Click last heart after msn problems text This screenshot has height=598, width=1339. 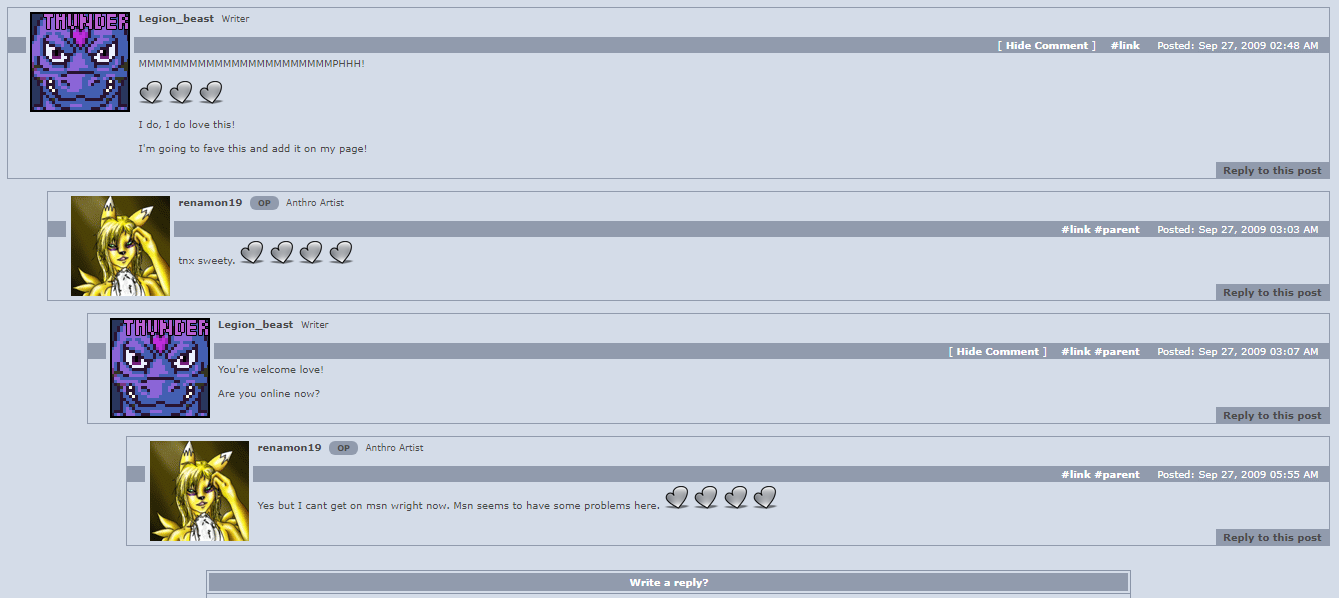point(765,497)
